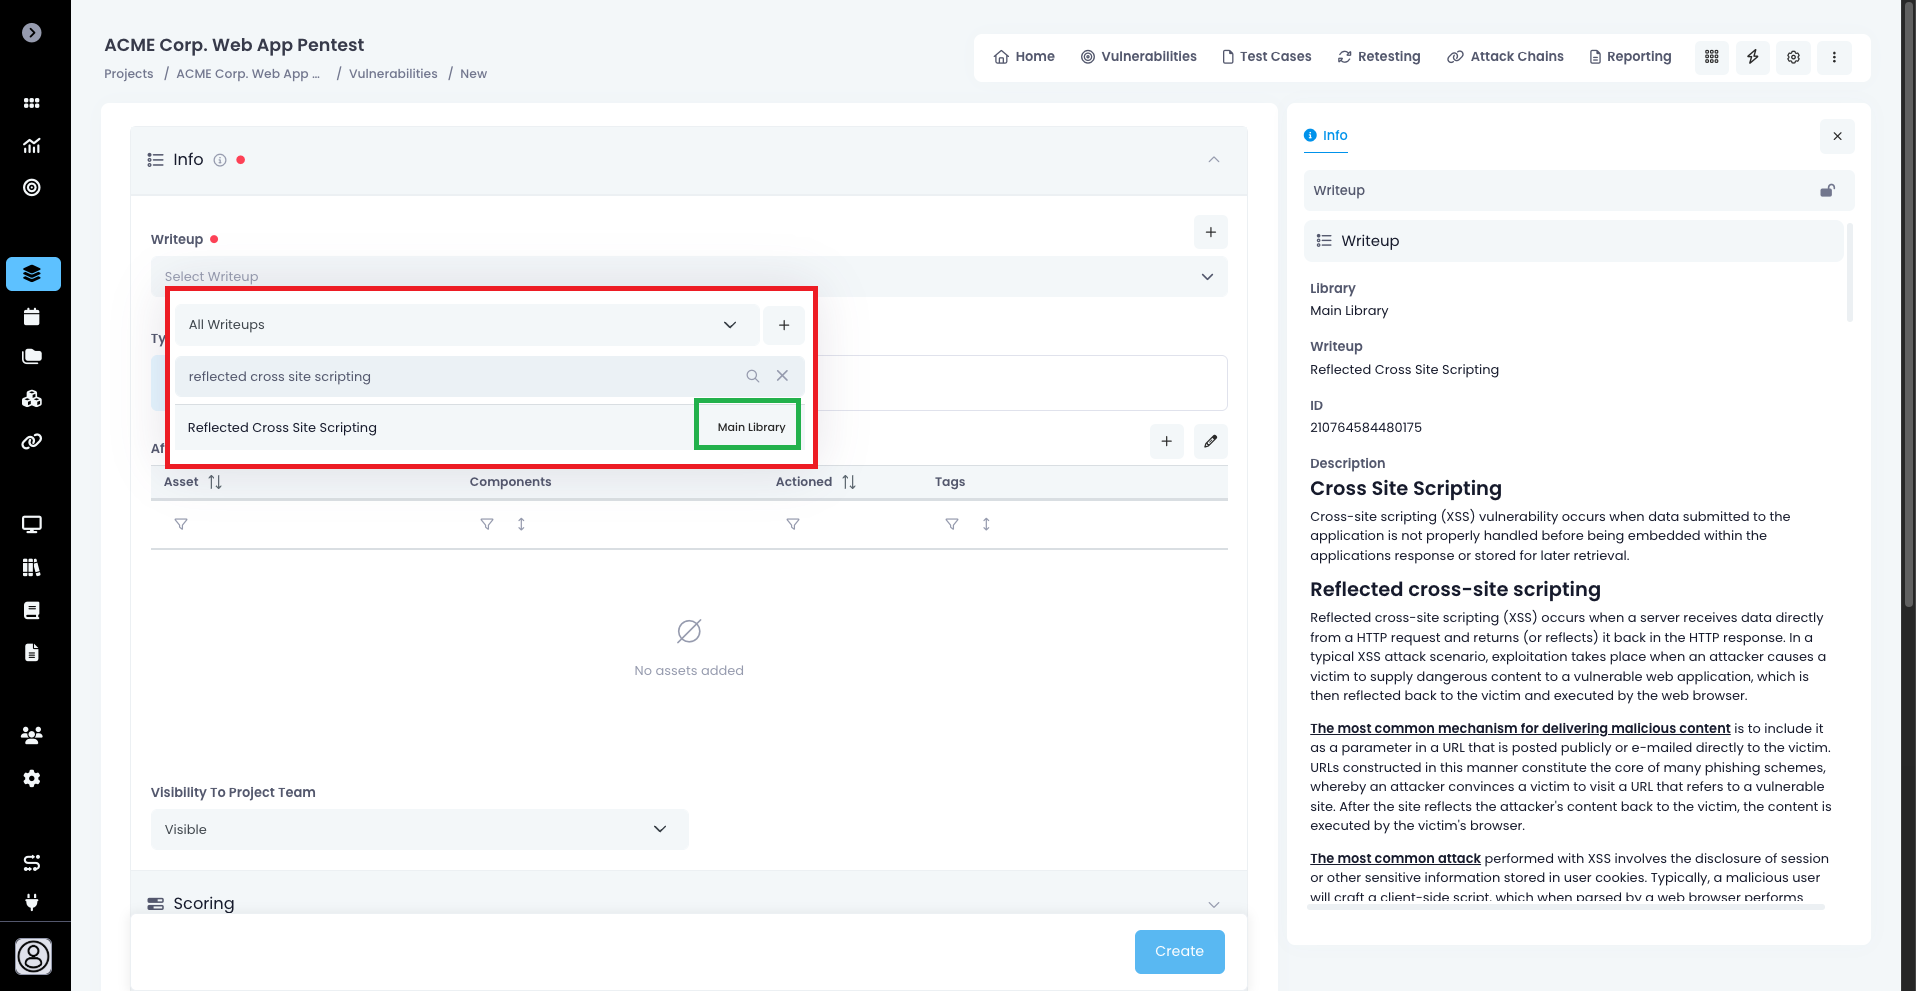Open the All Writeups dropdown
This screenshot has height=991, width=1916.
click(467, 325)
